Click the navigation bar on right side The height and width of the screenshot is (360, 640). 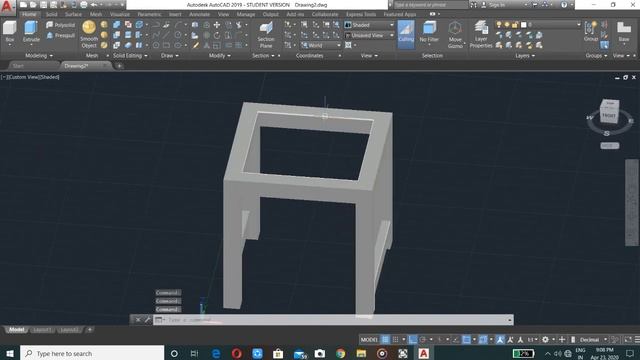pos(632,203)
